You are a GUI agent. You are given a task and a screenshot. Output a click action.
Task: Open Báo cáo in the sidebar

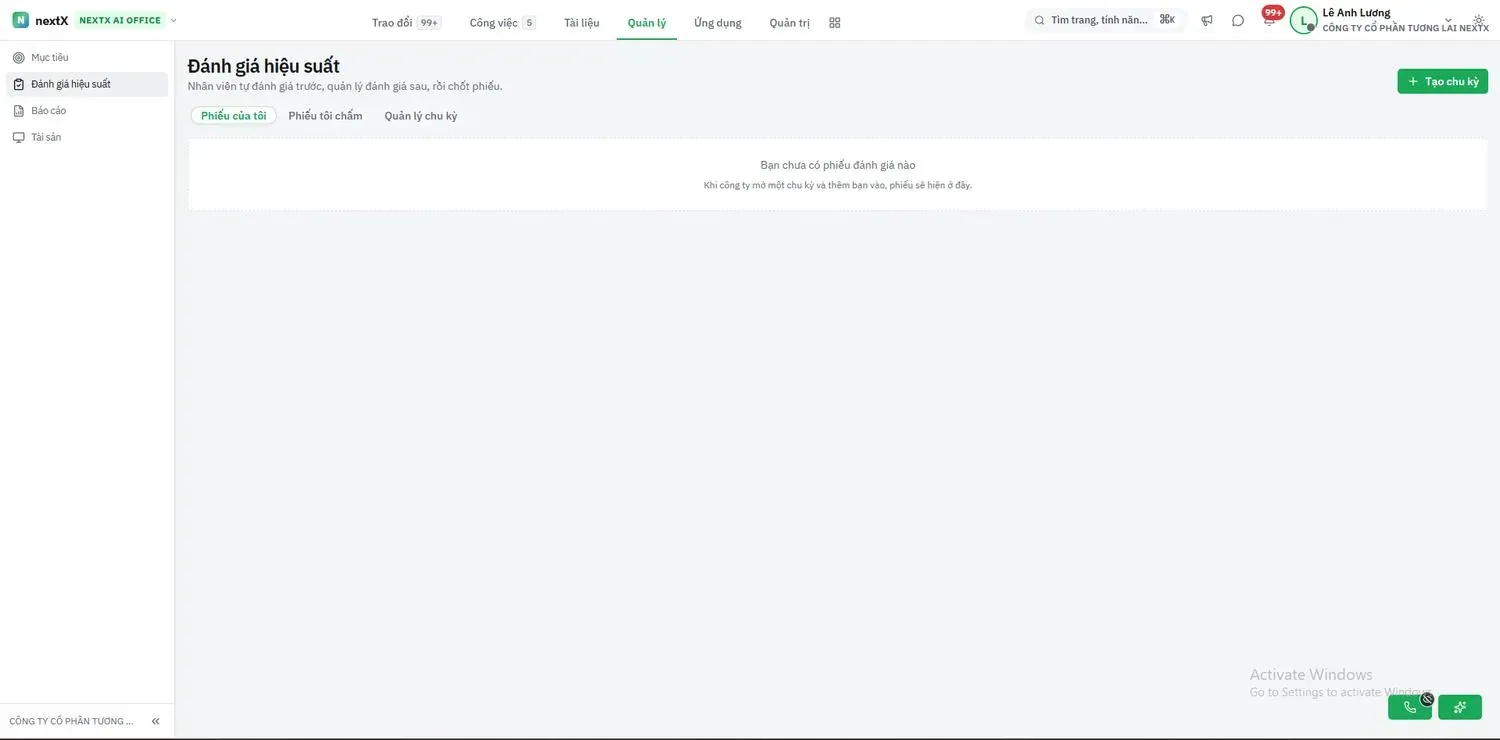(x=87, y=111)
